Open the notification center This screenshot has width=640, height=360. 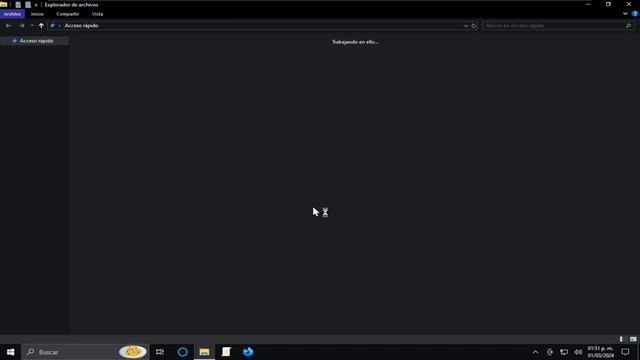625,352
